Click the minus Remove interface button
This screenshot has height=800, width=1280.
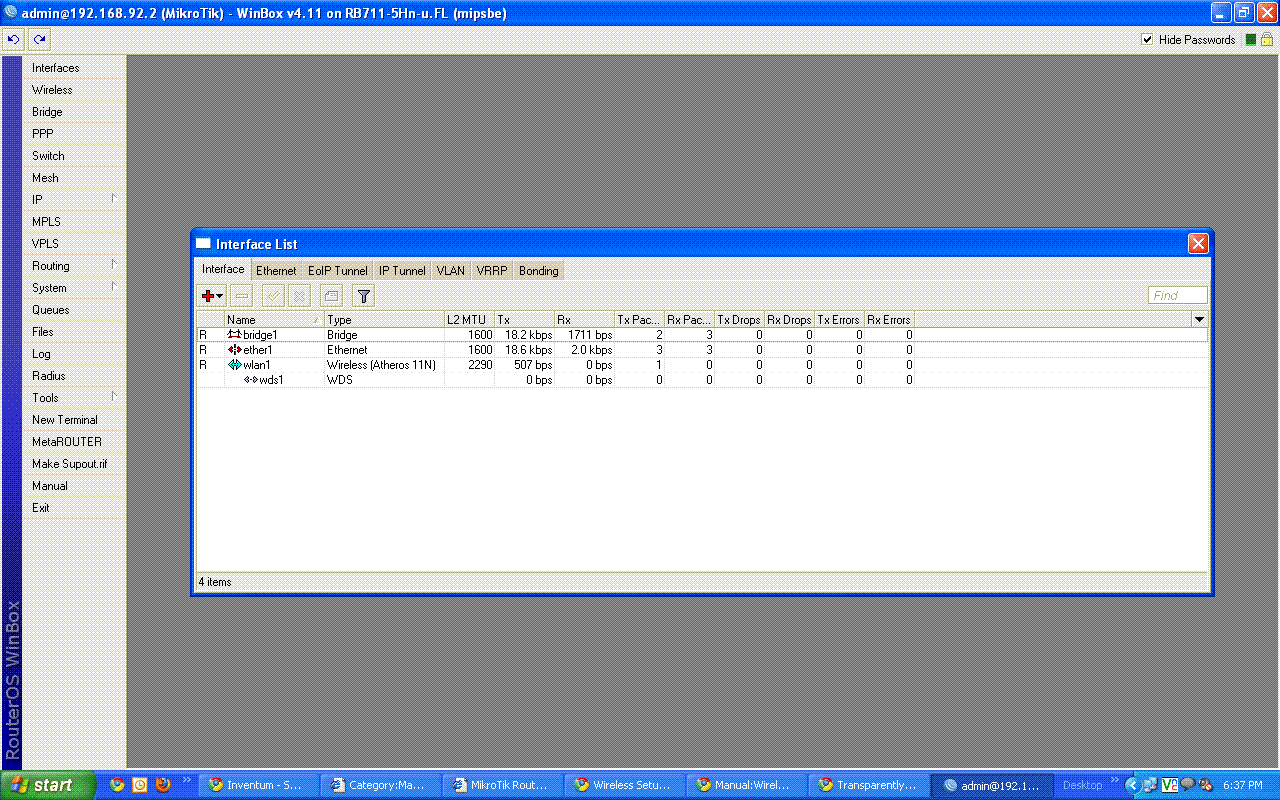click(x=241, y=296)
